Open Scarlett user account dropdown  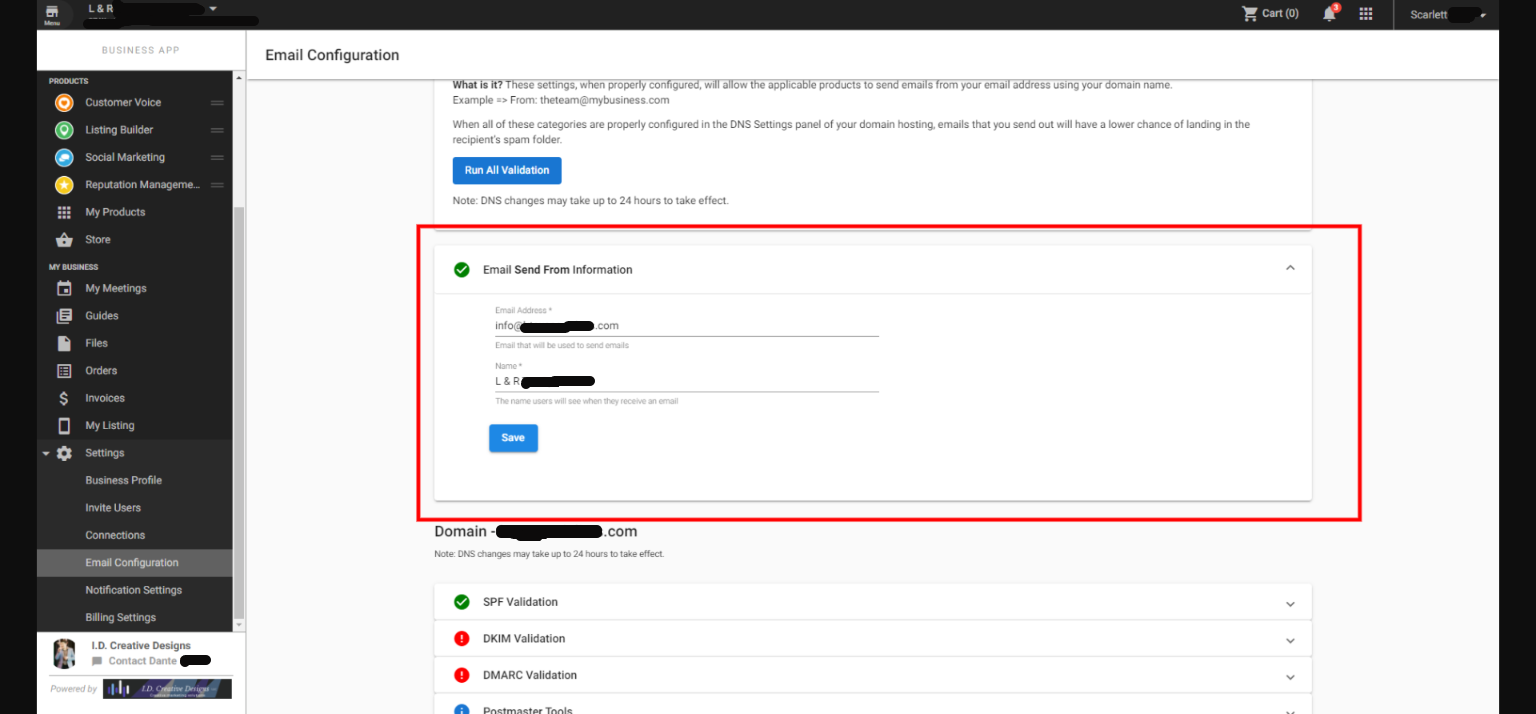click(x=1448, y=14)
